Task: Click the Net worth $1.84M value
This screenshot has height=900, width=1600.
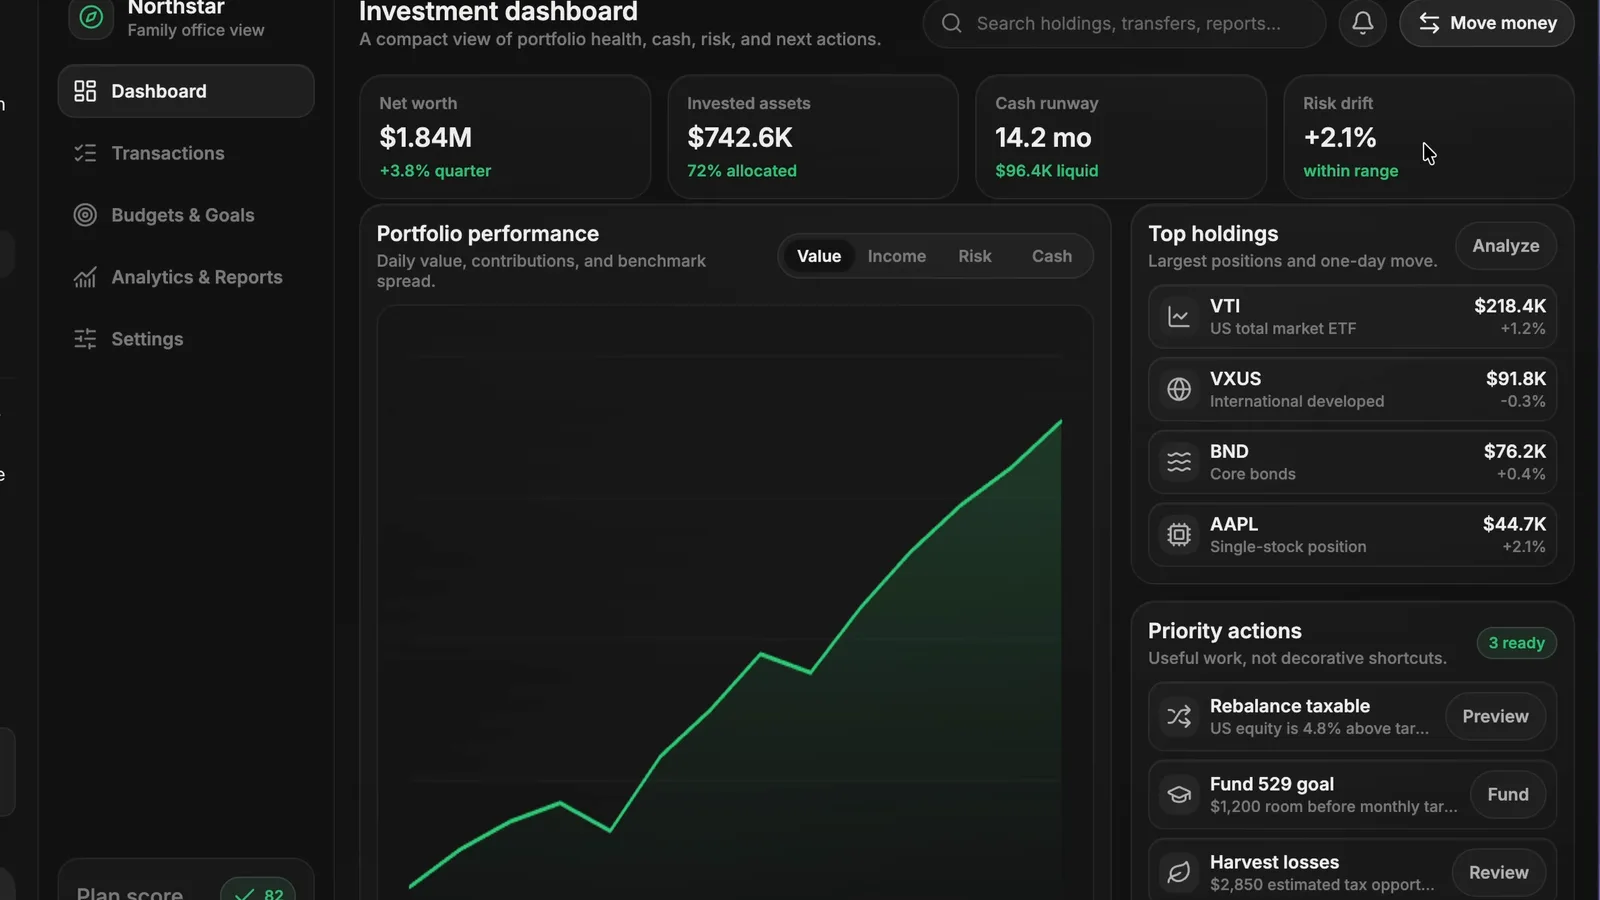Action: click(426, 137)
